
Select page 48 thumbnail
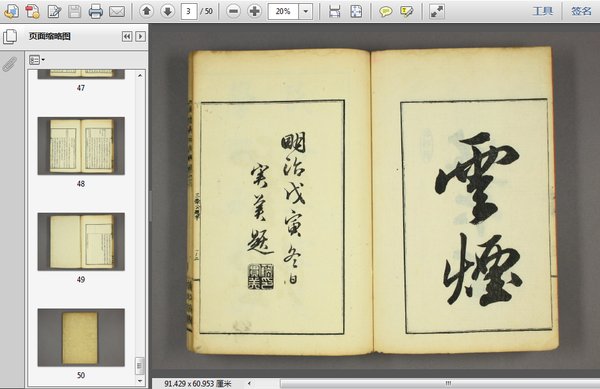pyautogui.click(x=81, y=146)
